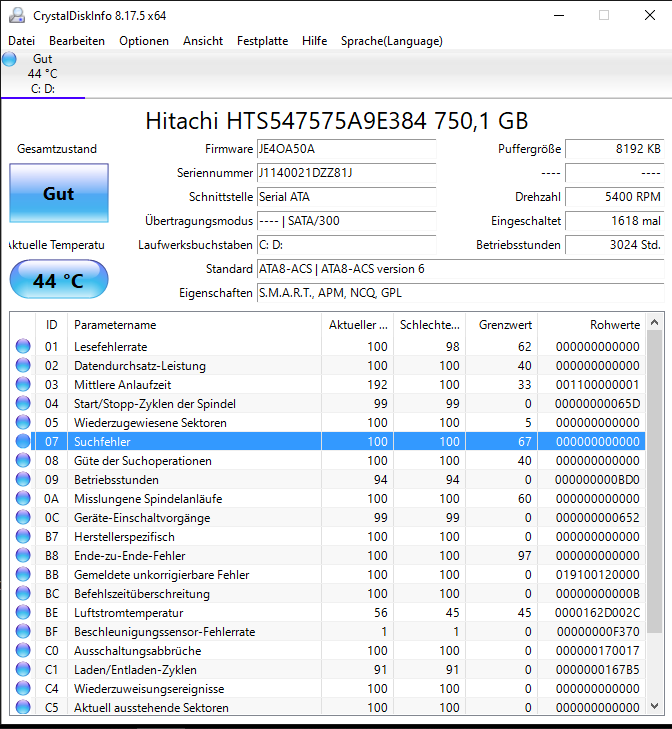Open the Hilfe menu
The image size is (672, 729).
(x=314, y=41)
